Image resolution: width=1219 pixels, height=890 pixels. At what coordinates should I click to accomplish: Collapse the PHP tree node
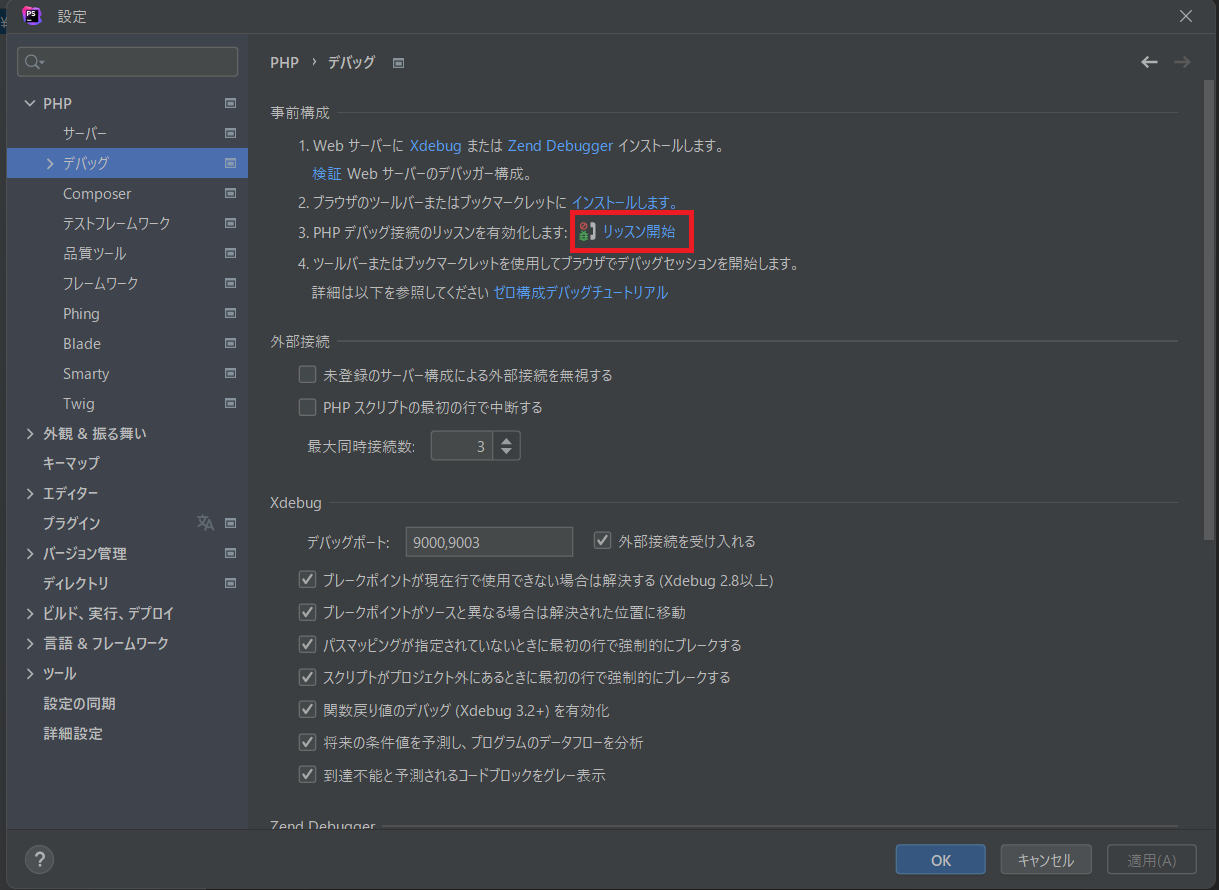pos(29,103)
